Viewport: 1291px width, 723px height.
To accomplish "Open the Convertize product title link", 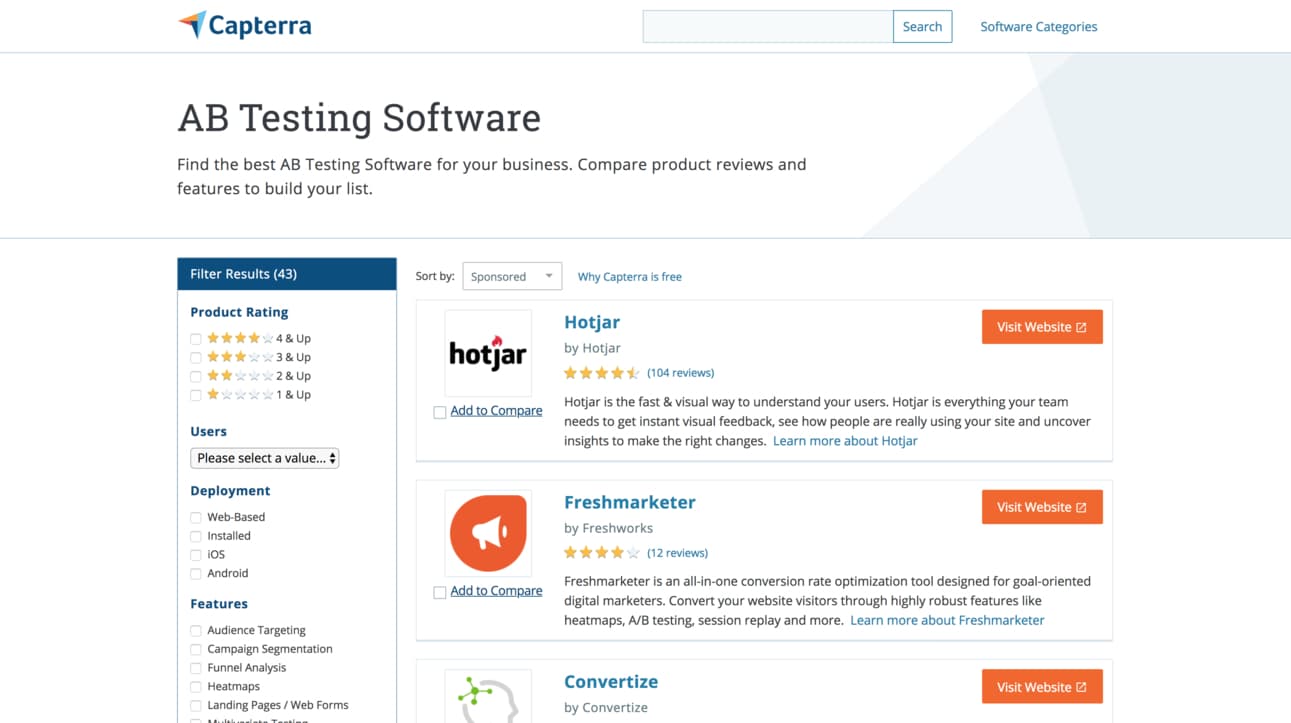I will point(611,682).
